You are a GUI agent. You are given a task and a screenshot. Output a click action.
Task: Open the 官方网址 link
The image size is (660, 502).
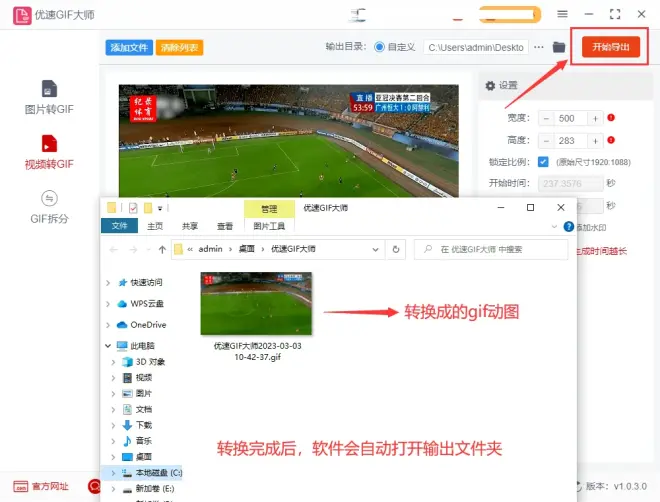point(41,486)
